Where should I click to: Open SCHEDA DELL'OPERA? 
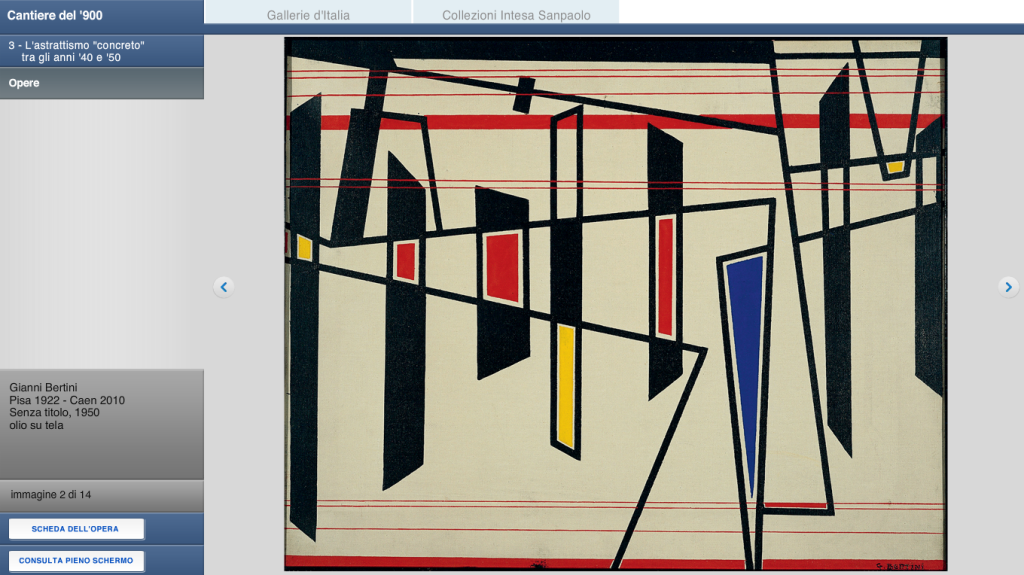click(x=76, y=529)
